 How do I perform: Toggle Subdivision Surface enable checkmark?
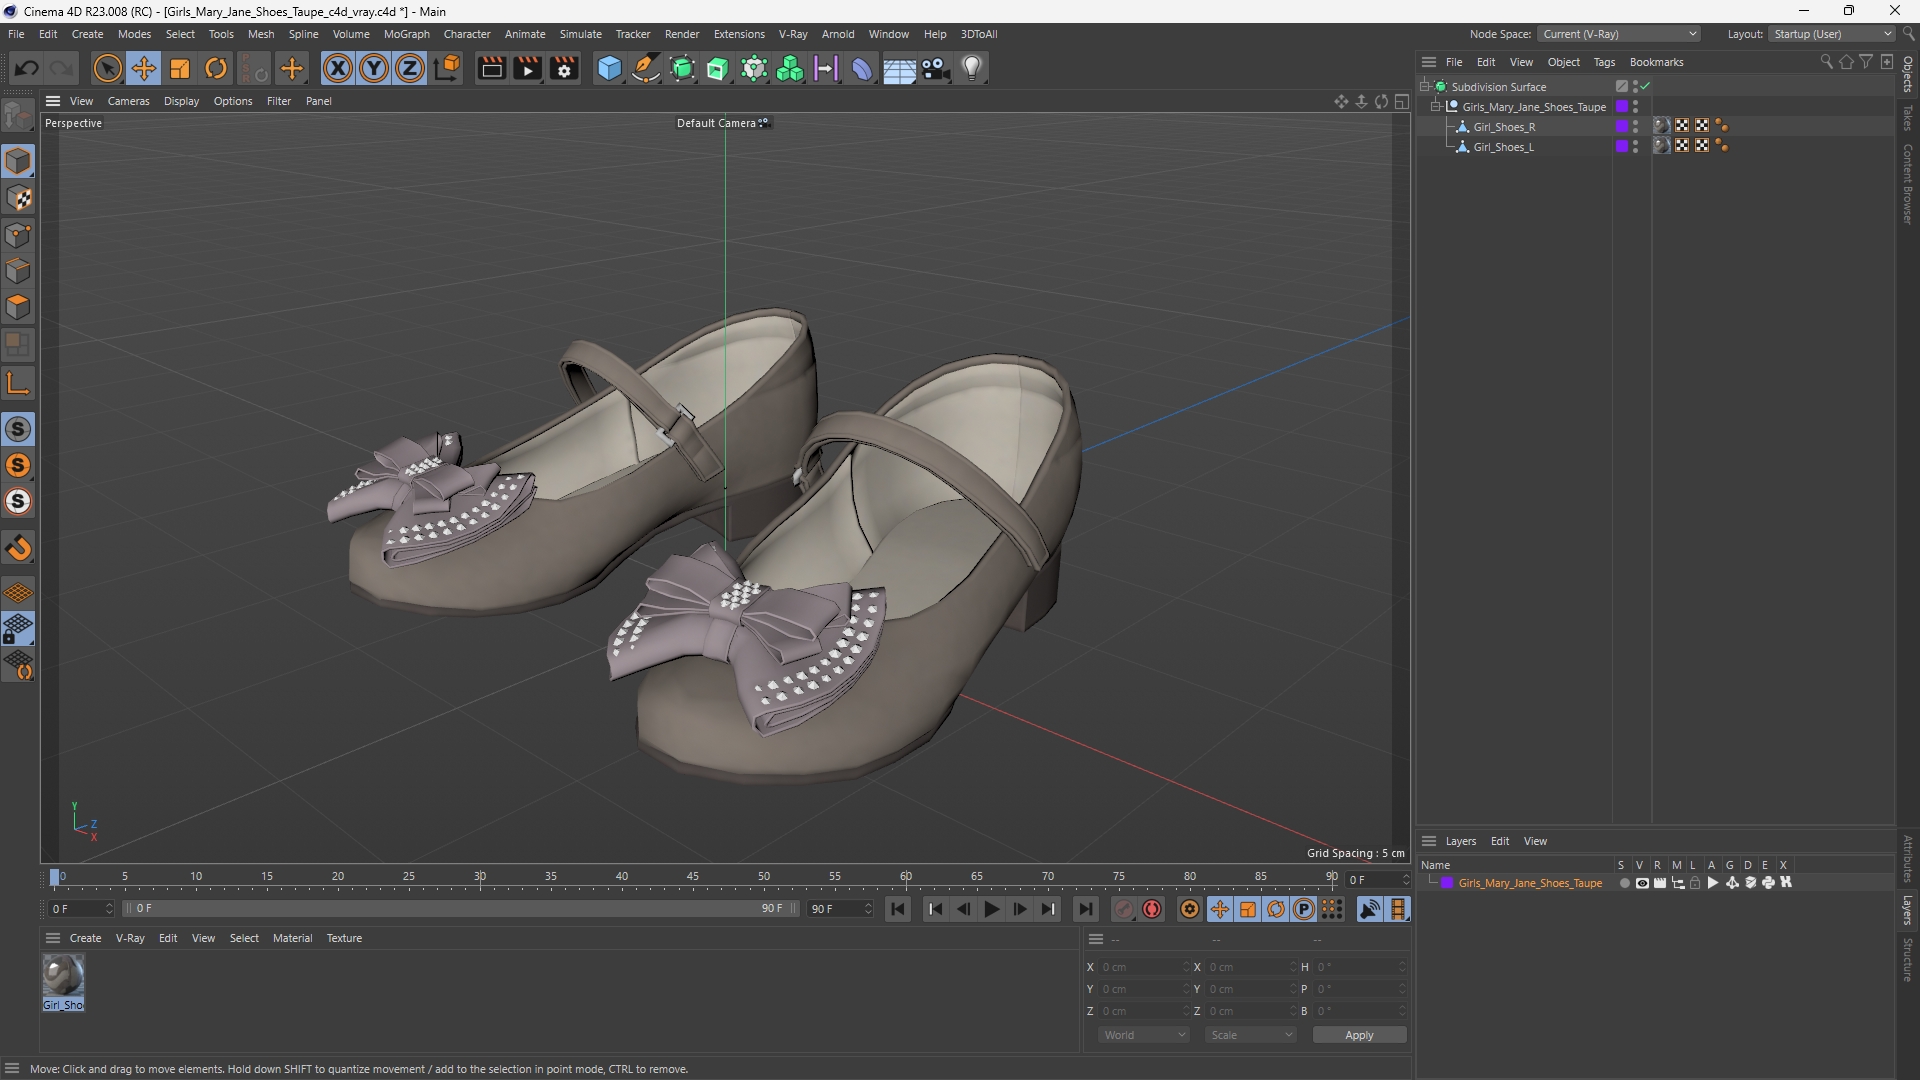click(1645, 87)
